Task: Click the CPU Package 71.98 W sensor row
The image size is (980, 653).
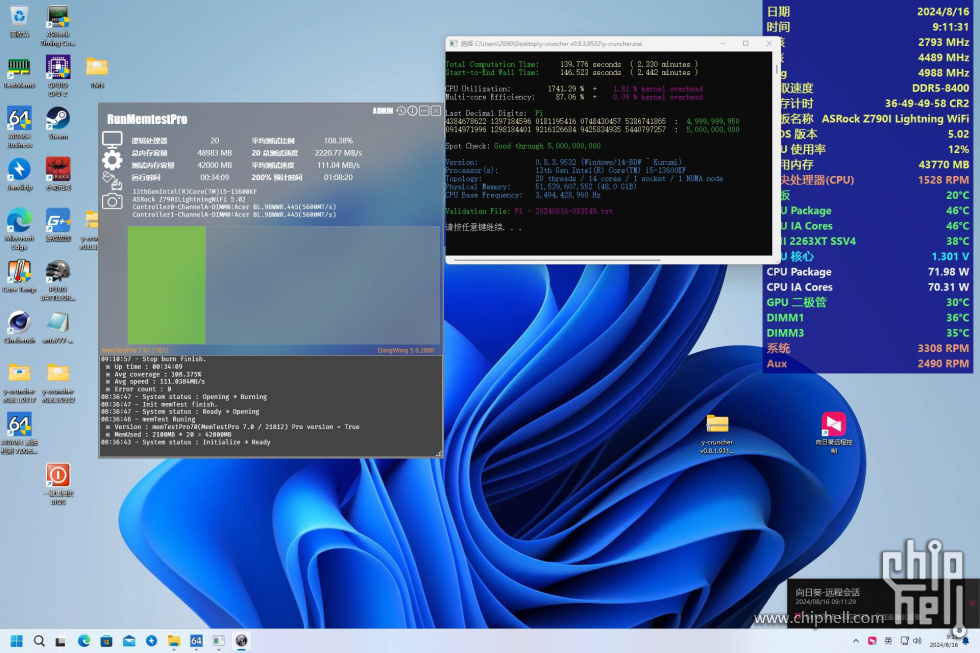Action: [868, 272]
